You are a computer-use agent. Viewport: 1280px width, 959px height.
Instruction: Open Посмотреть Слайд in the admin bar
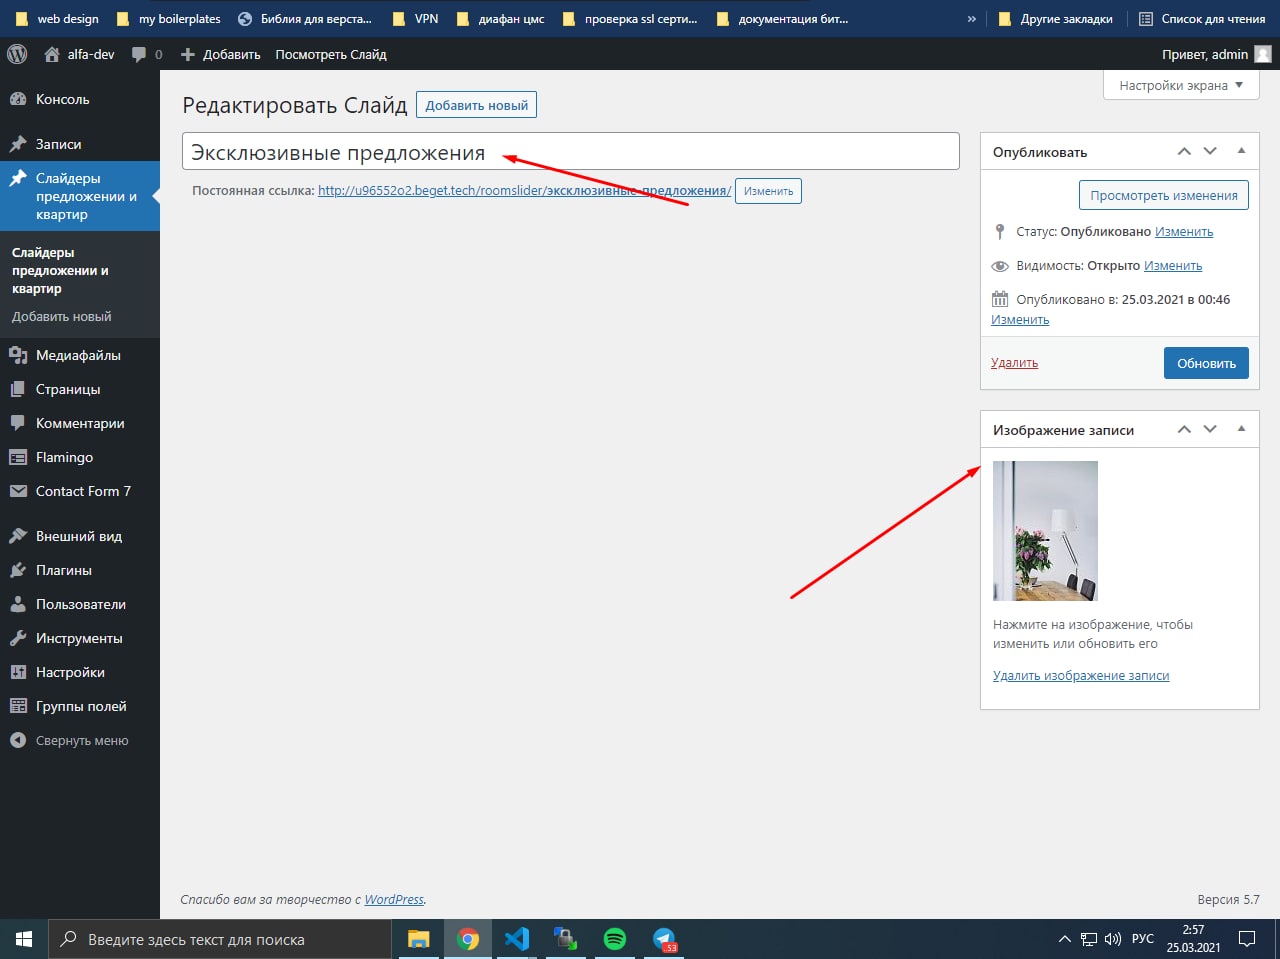331,54
